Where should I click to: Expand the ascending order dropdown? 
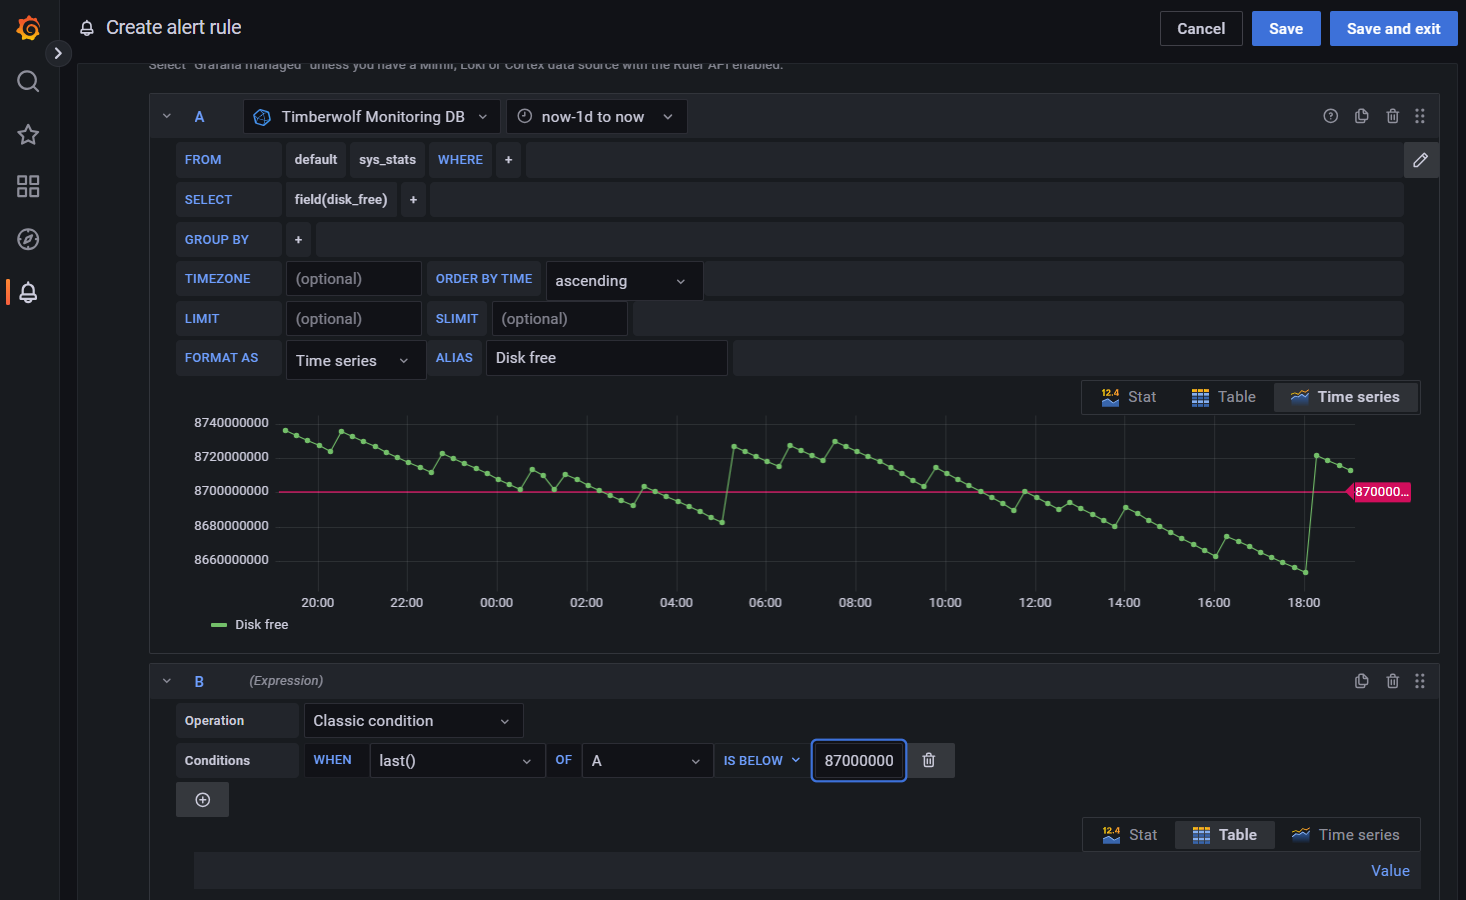(x=622, y=281)
